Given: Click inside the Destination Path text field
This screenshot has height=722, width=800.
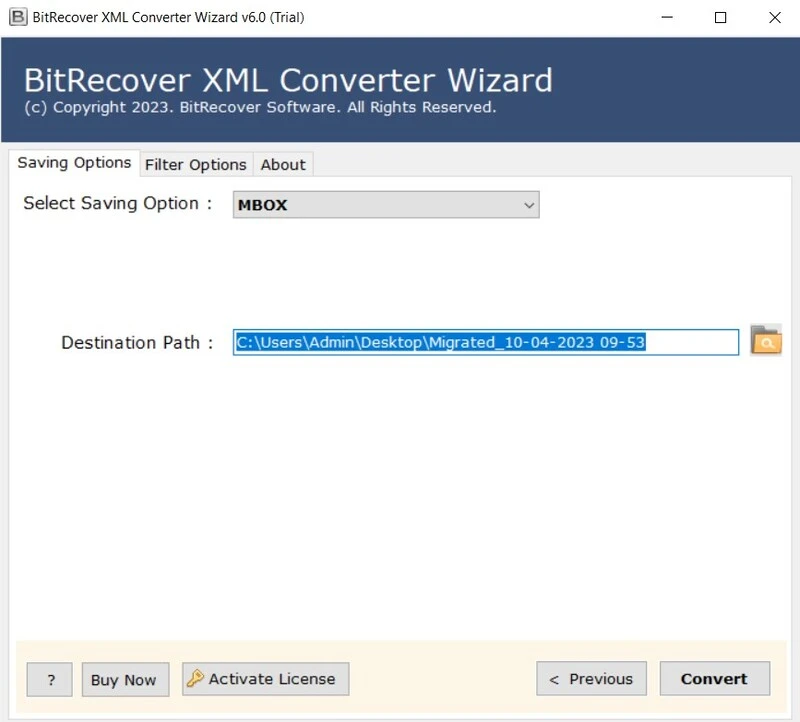Looking at the screenshot, I should tap(486, 342).
